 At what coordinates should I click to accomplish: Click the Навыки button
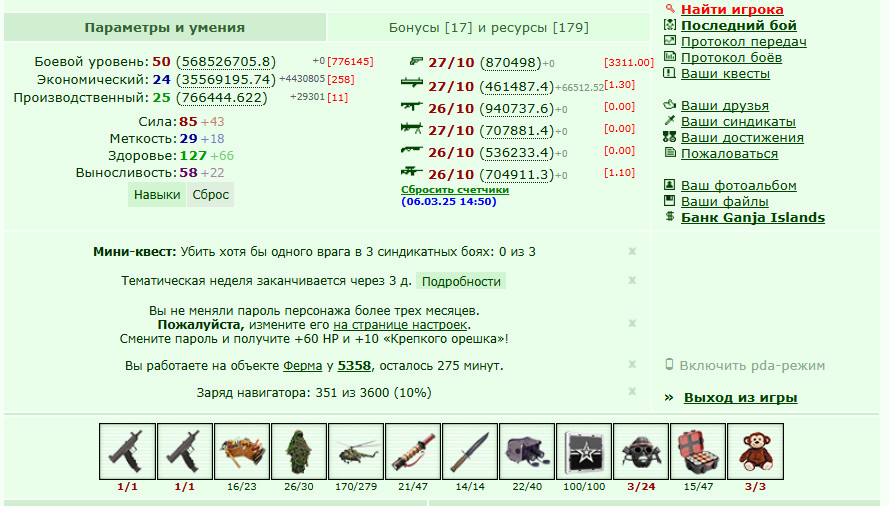[157, 195]
